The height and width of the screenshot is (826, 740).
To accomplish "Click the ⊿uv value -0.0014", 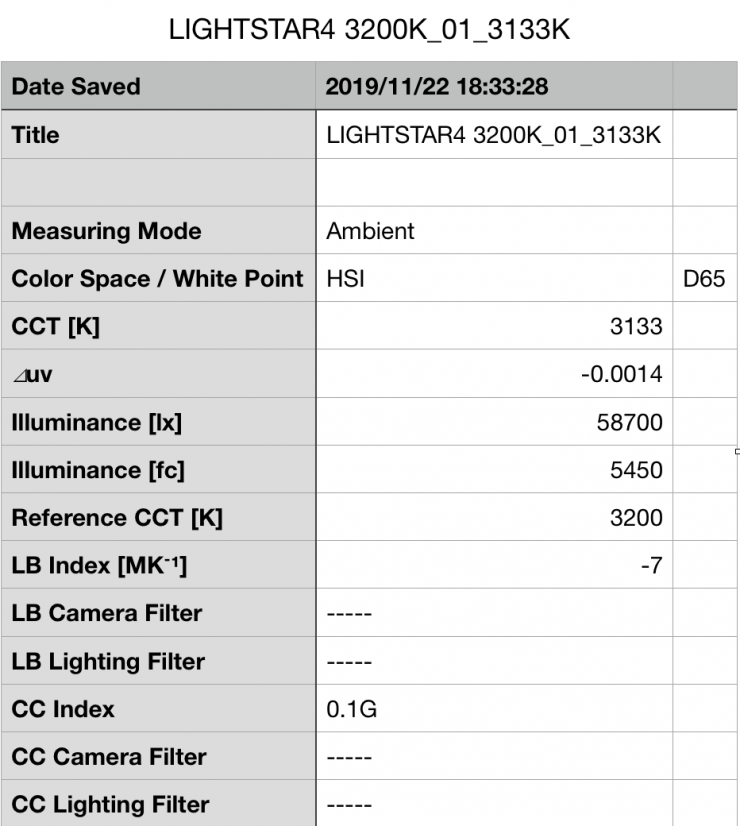I will coord(625,375).
